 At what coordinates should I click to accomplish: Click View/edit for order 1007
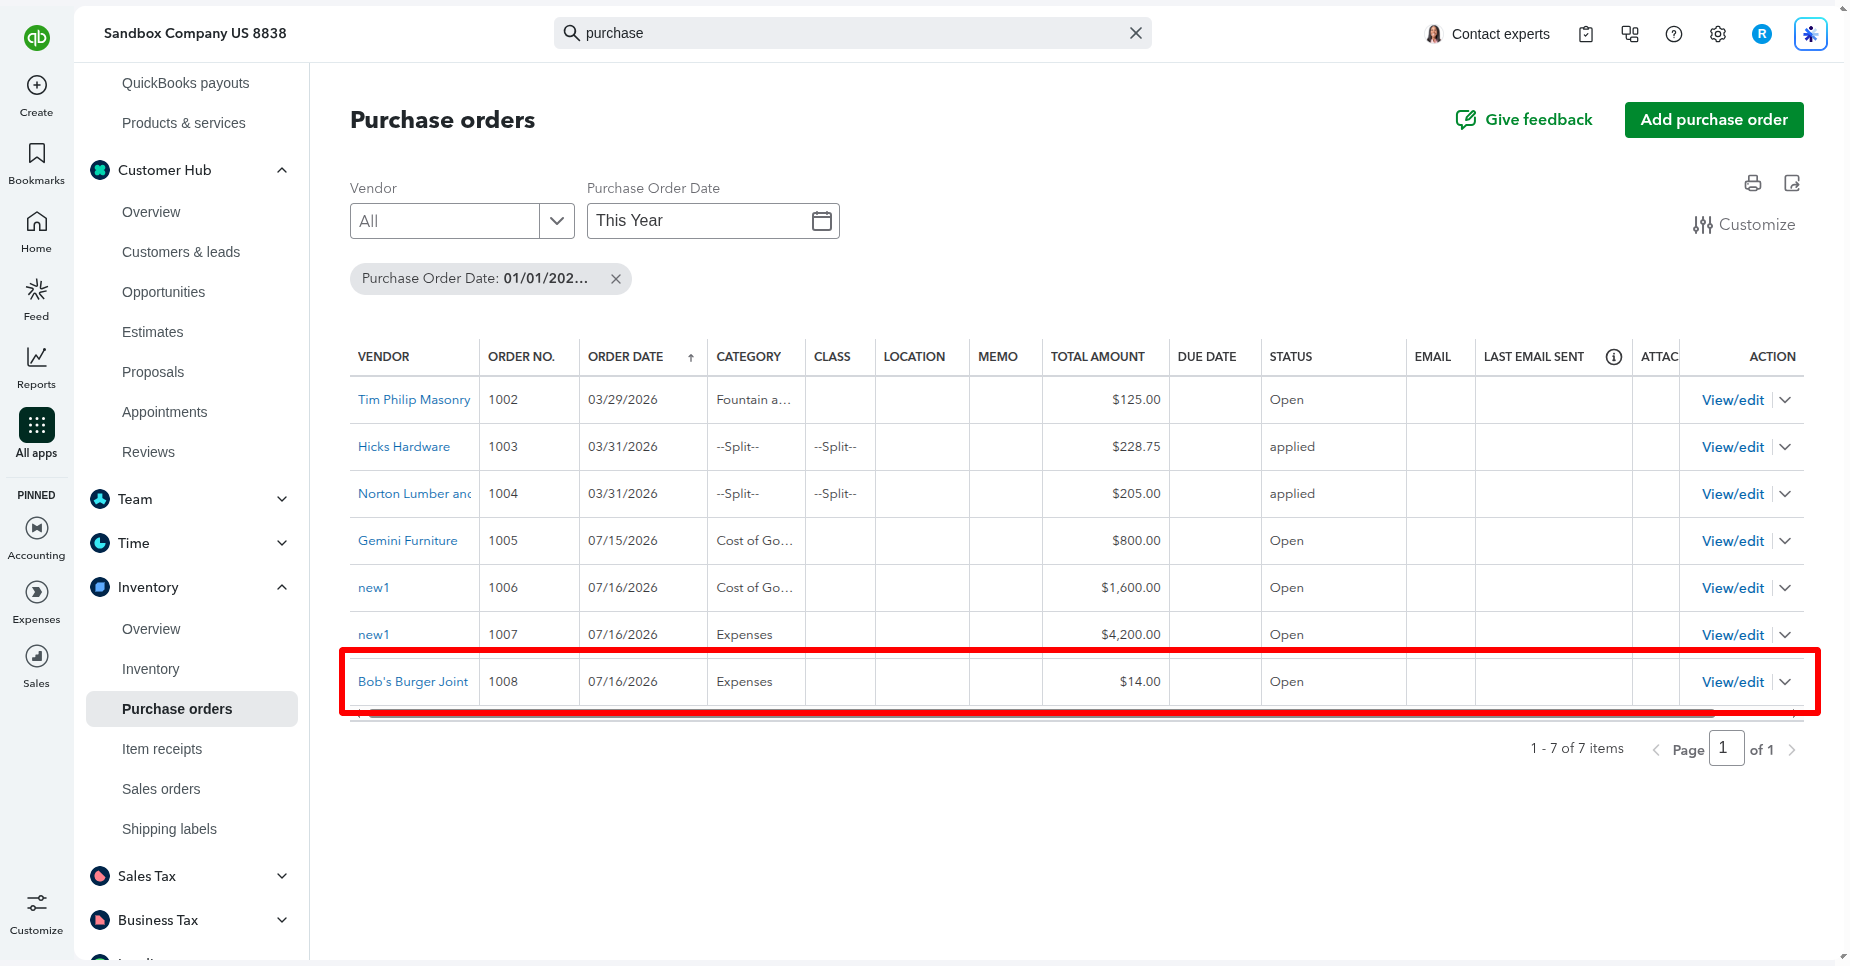(1733, 635)
